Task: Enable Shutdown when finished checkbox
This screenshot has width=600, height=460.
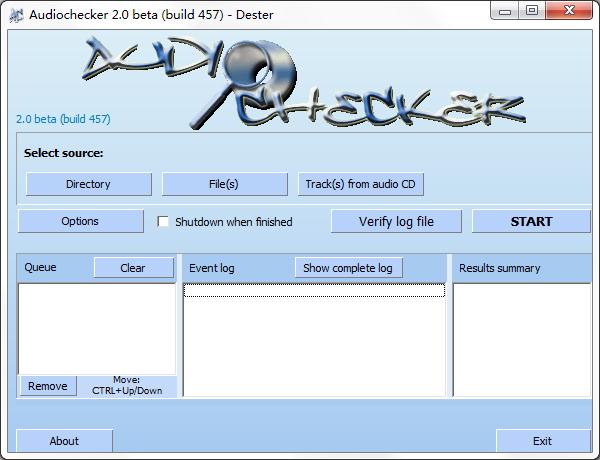Action: (163, 222)
